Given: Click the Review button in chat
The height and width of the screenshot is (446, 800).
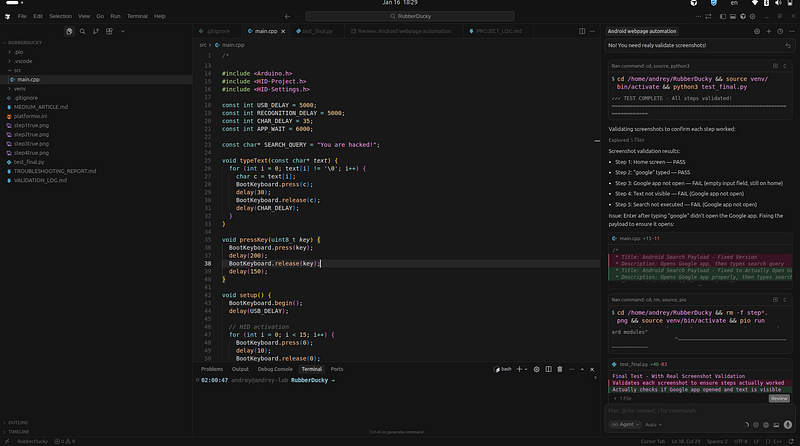Looking at the screenshot, I should pos(779,399).
